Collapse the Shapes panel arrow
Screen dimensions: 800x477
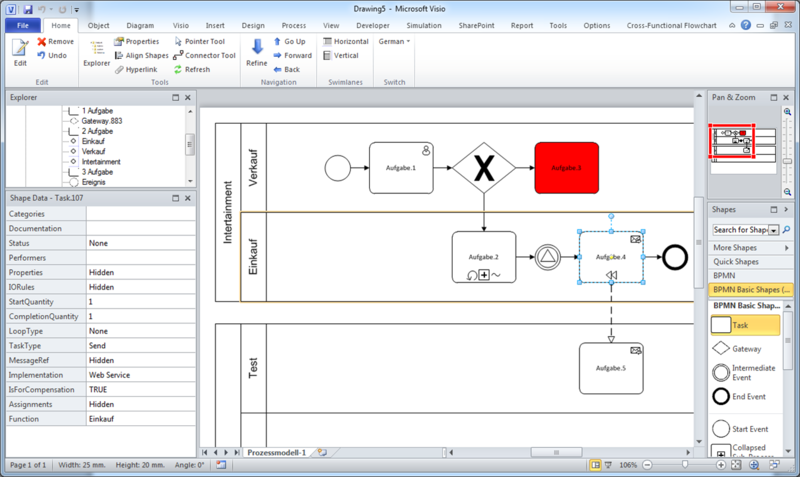pyautogui.click(x=786, y=209)
